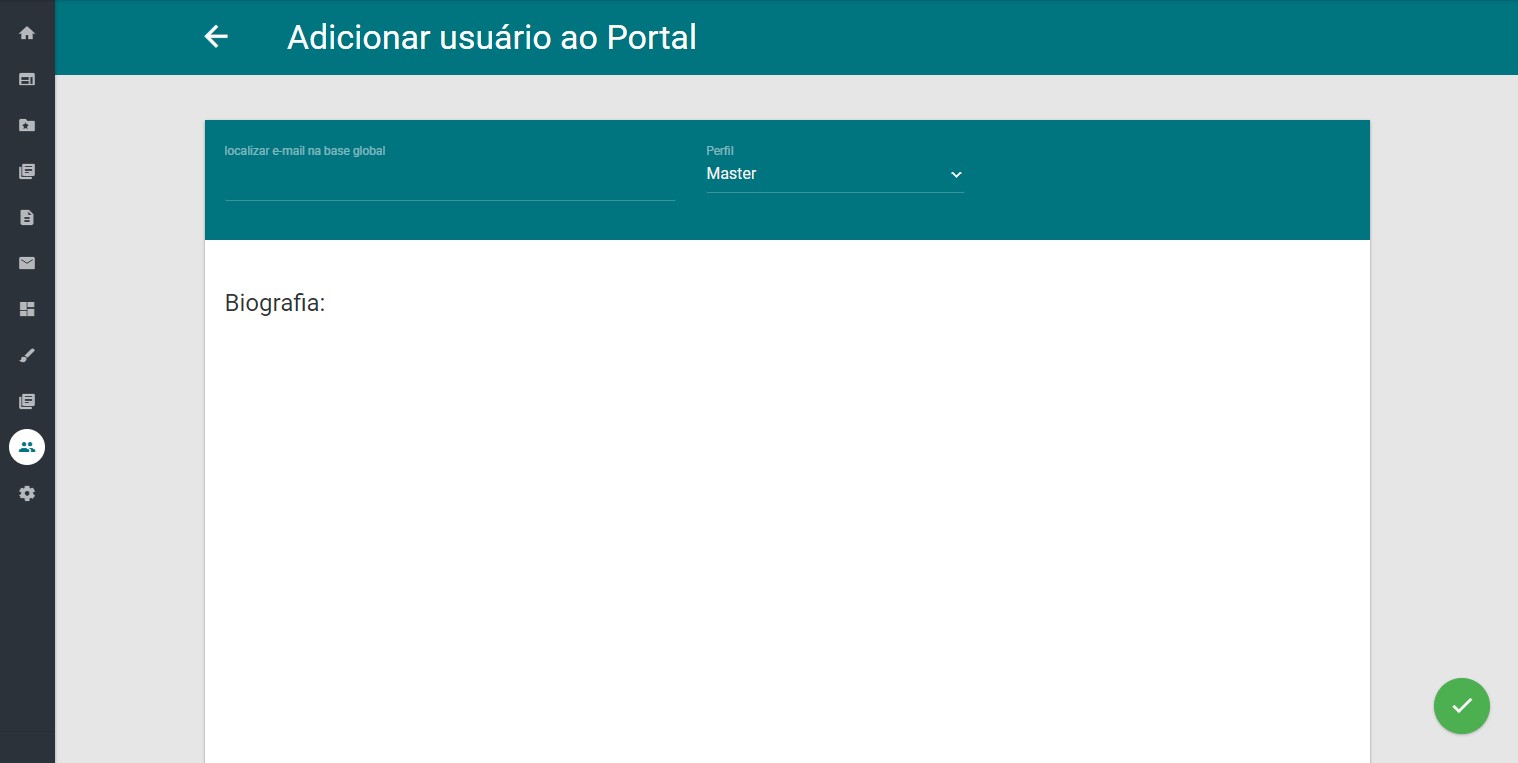The height and width of the screenshot is (763, 1518).
Task: Open the Perfil dropdown showing Master
Action: [x=834, y=174]
